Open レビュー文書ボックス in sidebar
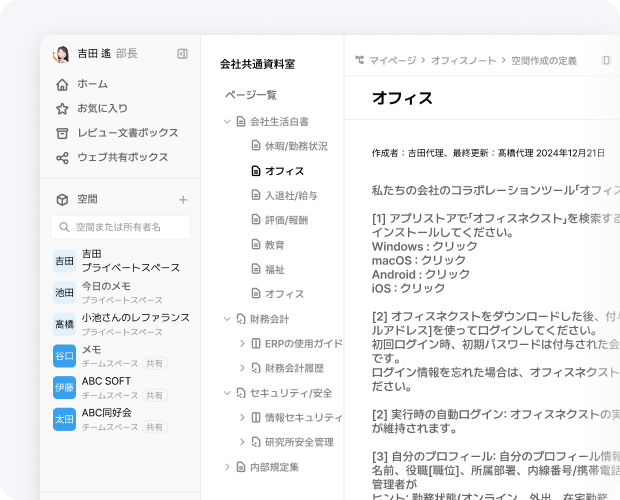The width and height of the screenshot is (620, 500). tap(127, 133)
